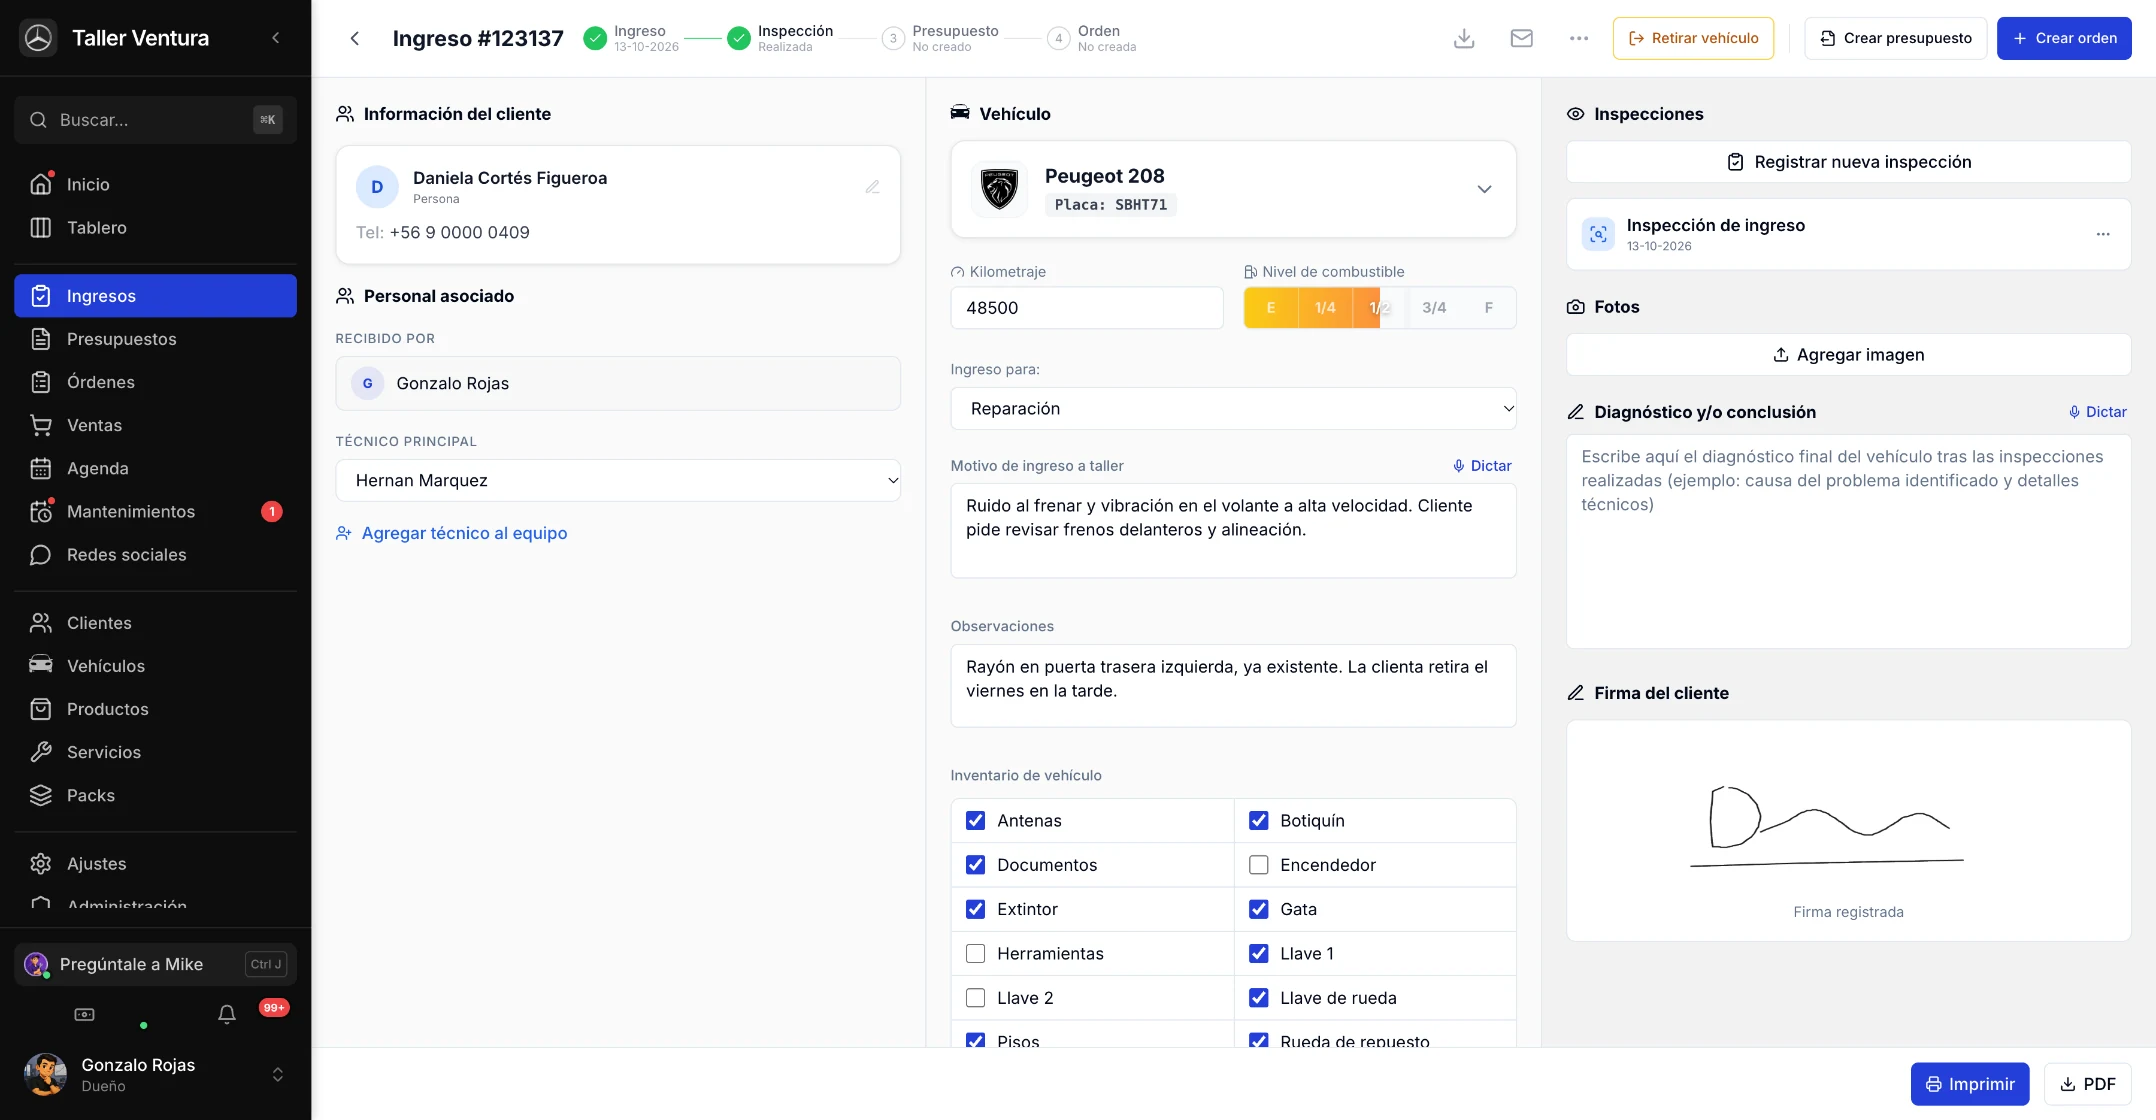The image size is (2156, 1120).
Task: Click Agregar técnico al equipo link
Action: 452,533
